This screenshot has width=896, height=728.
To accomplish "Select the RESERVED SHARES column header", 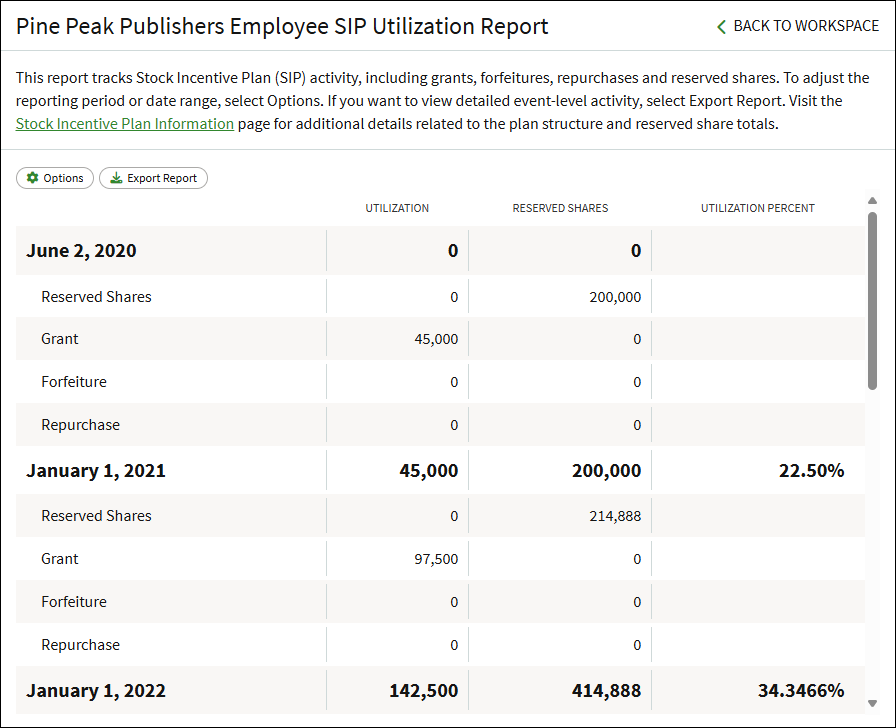I will [560, 208].
